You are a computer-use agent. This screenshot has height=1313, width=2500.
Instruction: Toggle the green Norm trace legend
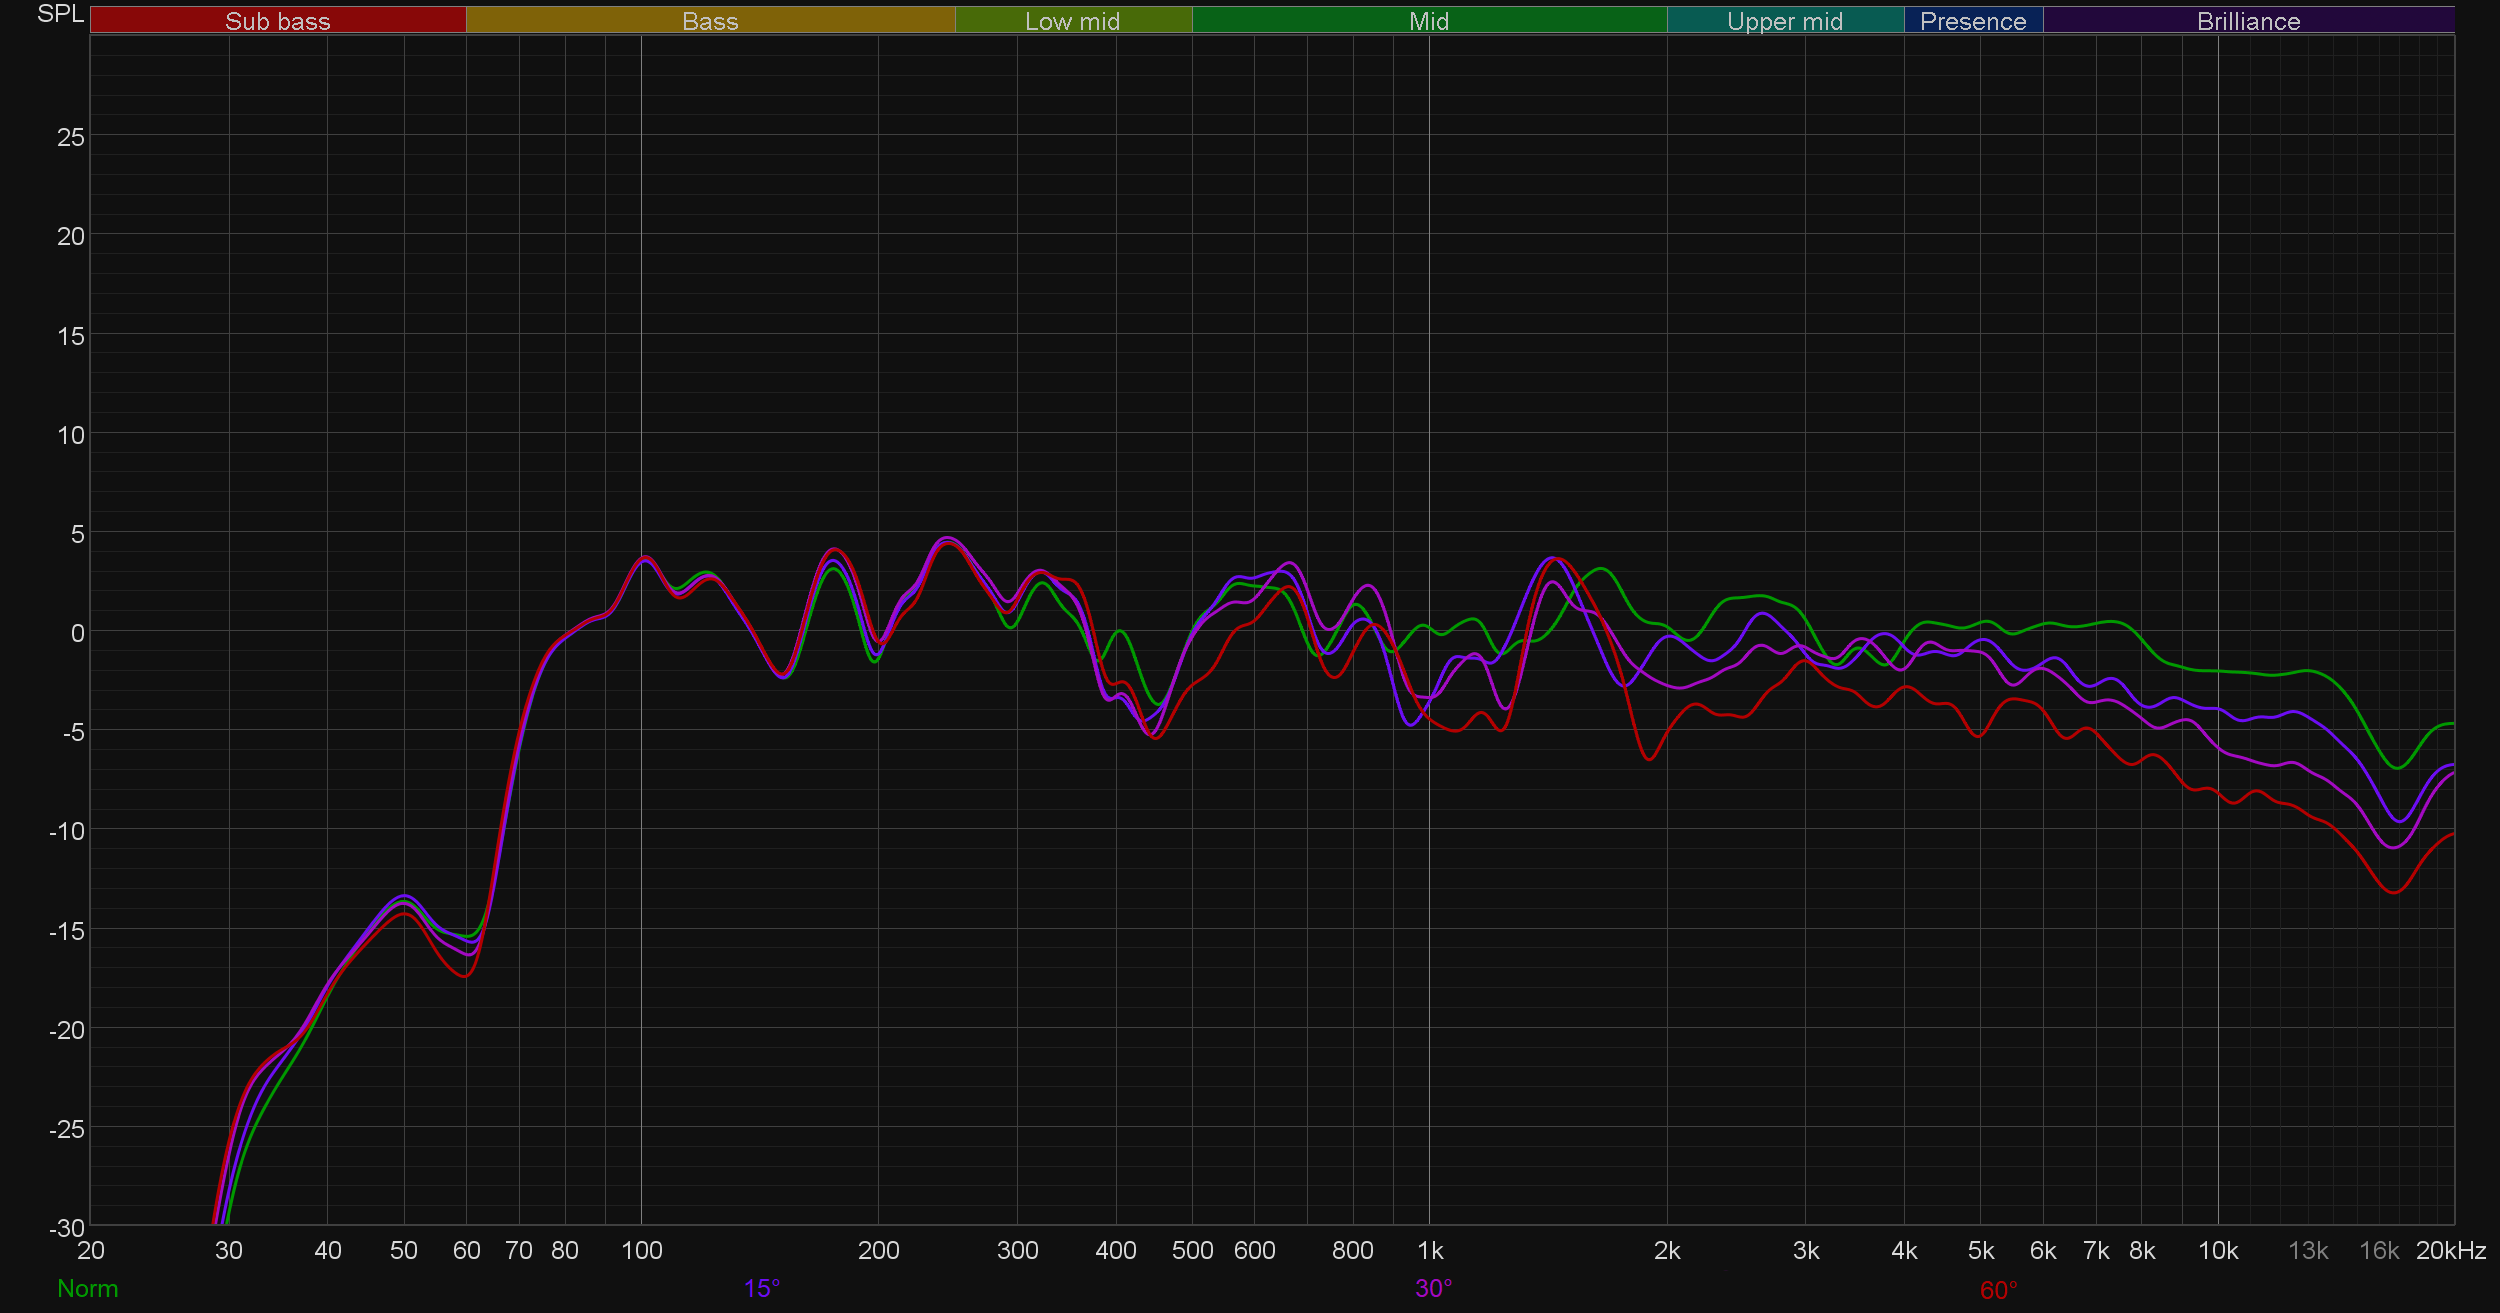pos(88,1288)
